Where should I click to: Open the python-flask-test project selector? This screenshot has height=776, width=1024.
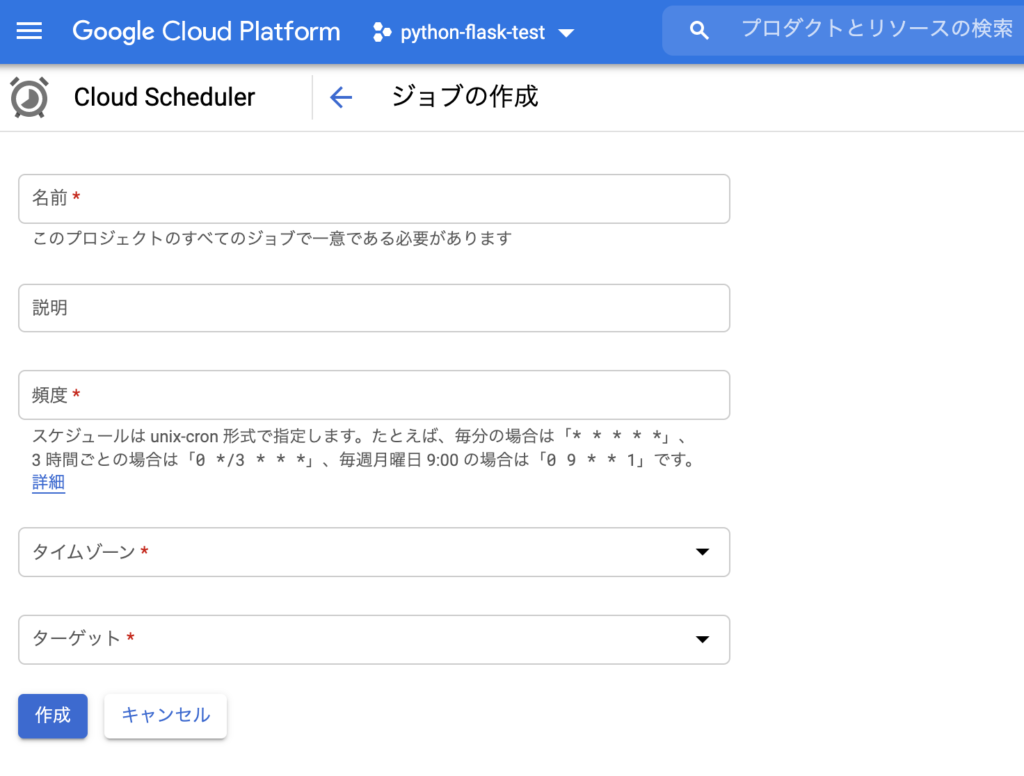473,32
